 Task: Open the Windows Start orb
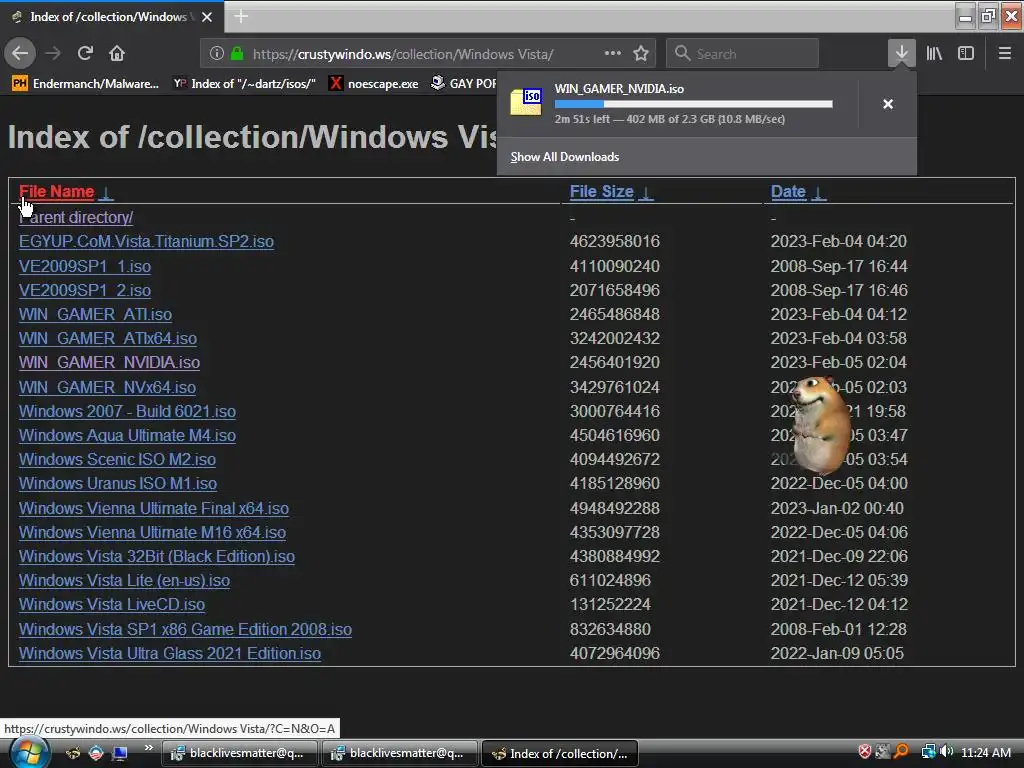[x=27, y=752]
